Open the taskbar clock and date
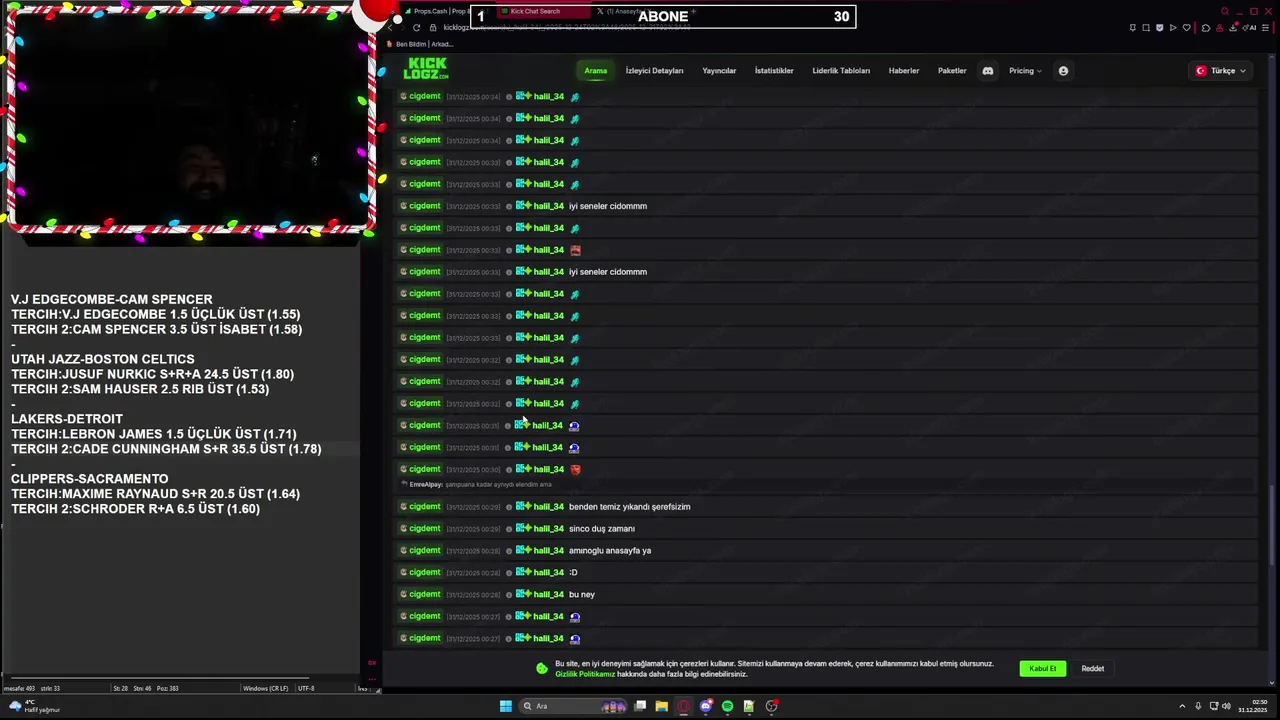 [x=1253, y=706]
